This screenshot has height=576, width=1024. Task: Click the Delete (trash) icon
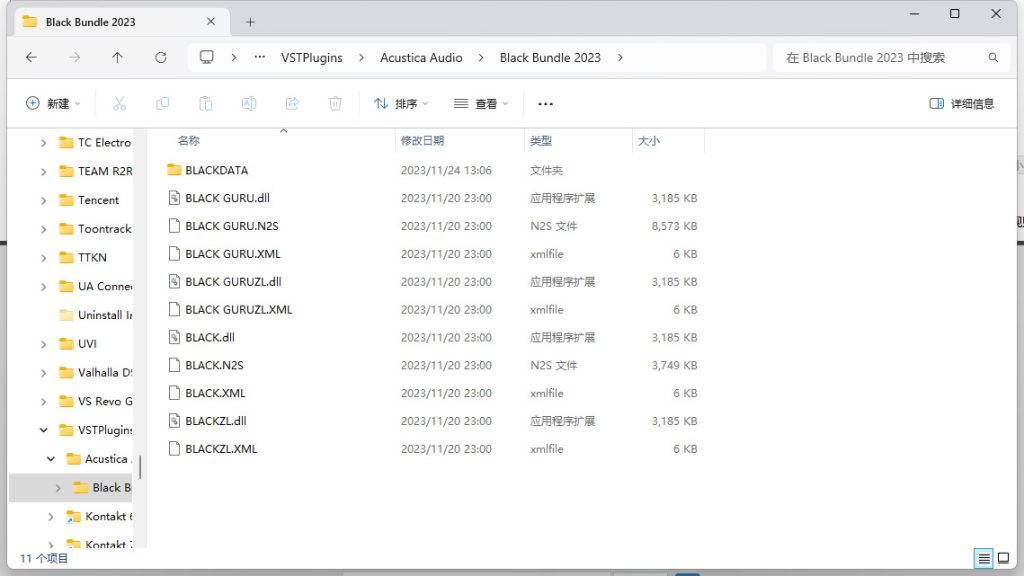coord(335,103)
